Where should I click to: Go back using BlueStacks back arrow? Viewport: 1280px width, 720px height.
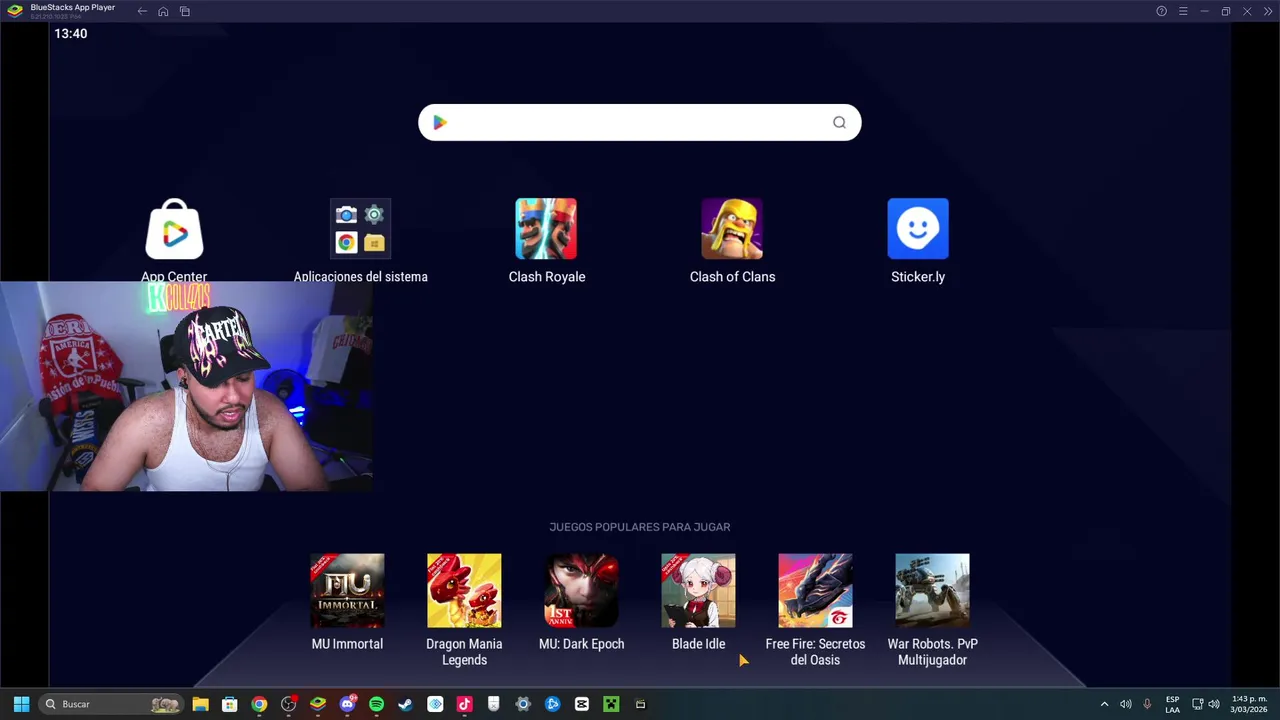click(x=142, y=11)
